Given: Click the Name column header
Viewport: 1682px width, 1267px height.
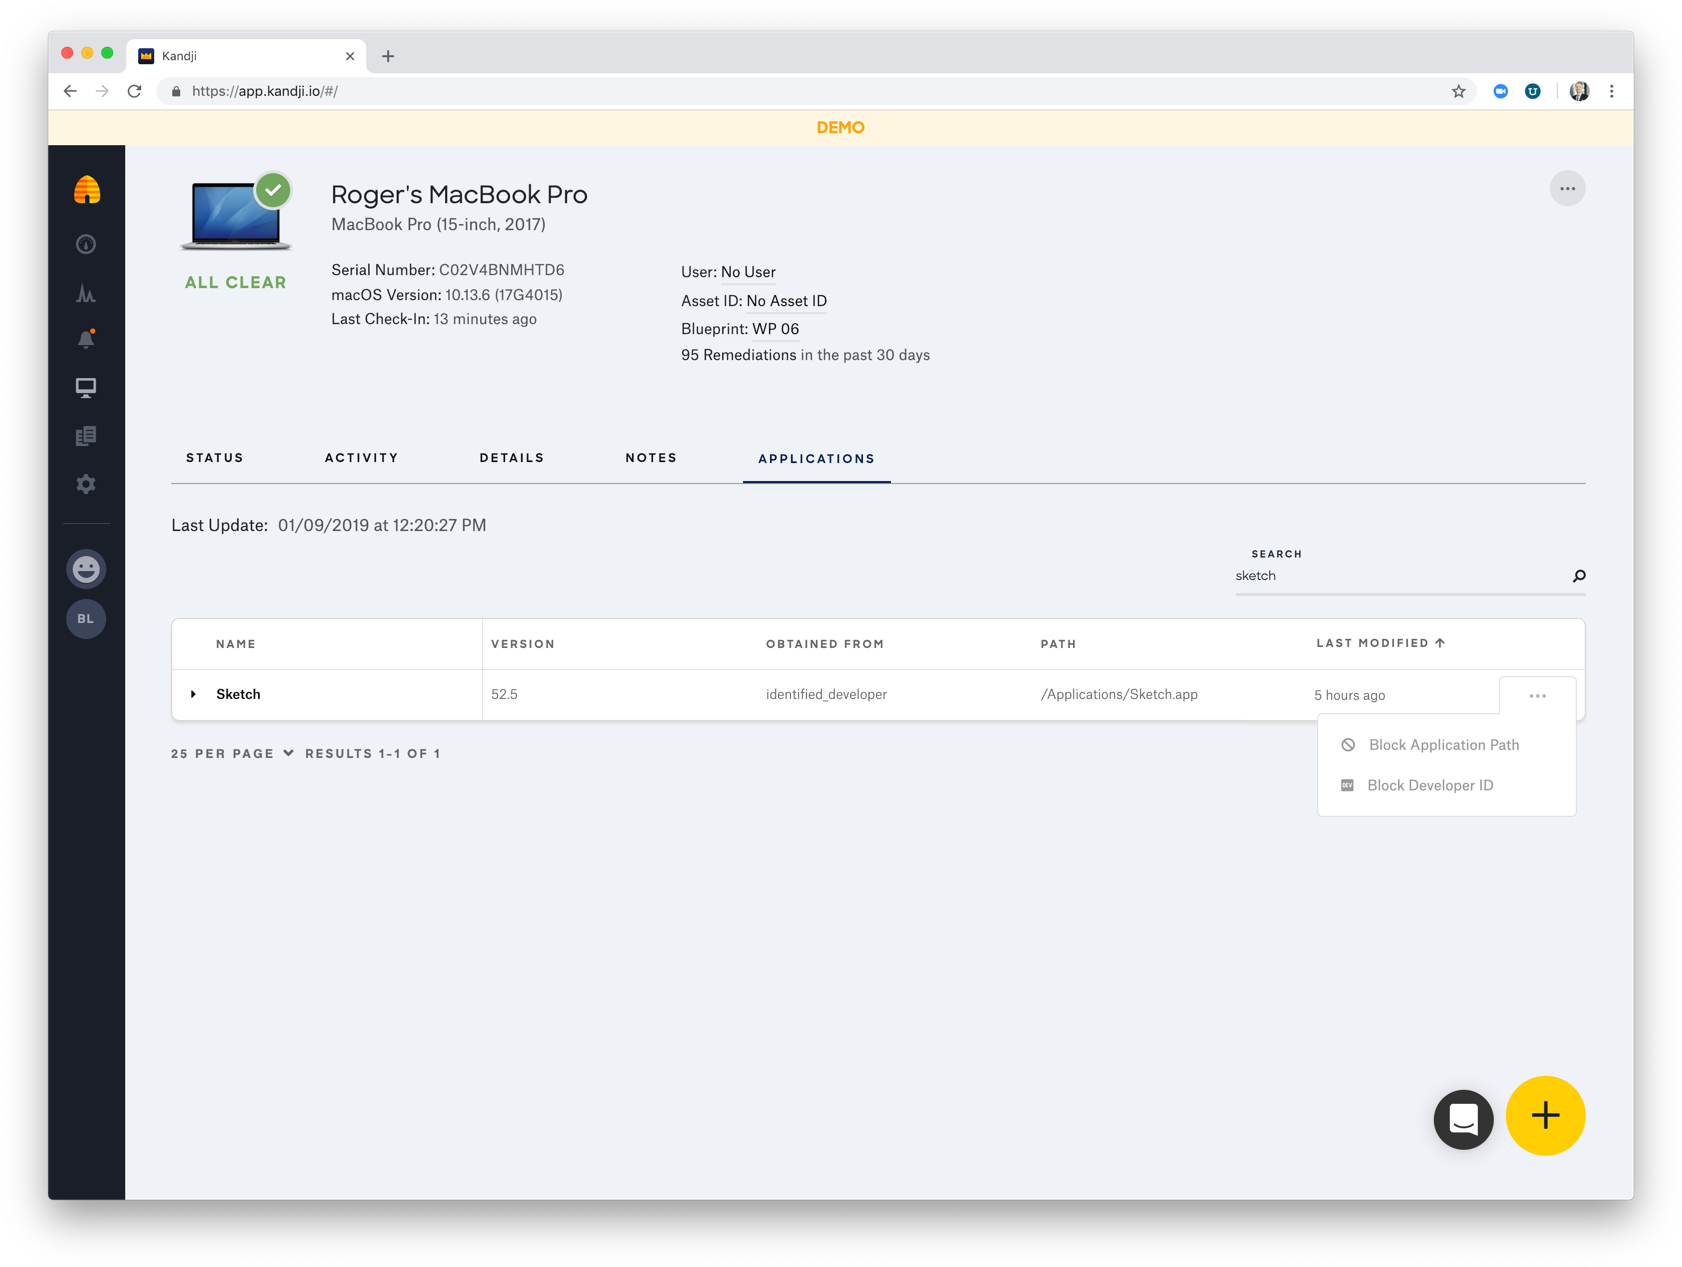Looking at the screenshot, I should [236, 644].
